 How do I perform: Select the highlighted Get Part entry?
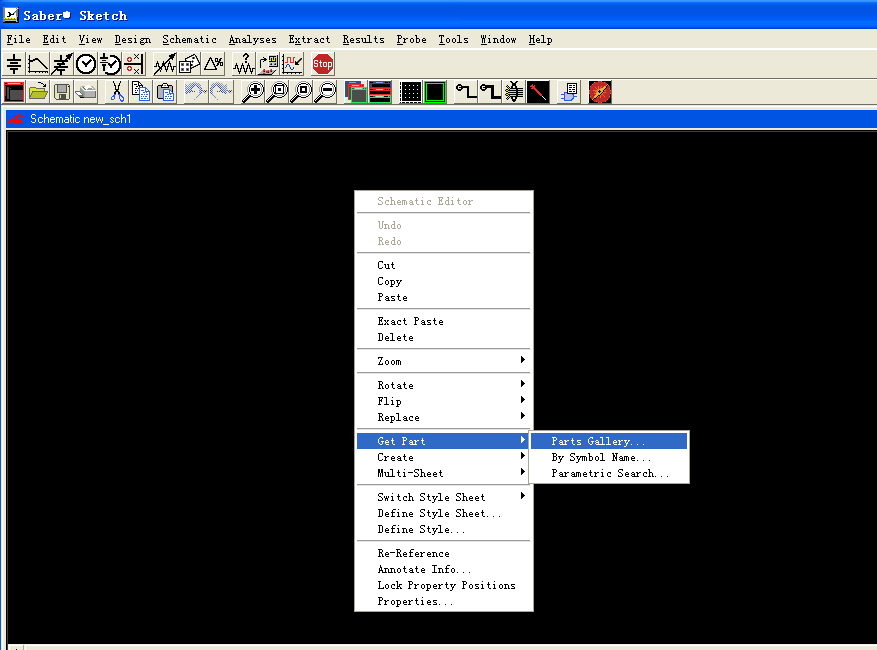[x=444, y=441]
